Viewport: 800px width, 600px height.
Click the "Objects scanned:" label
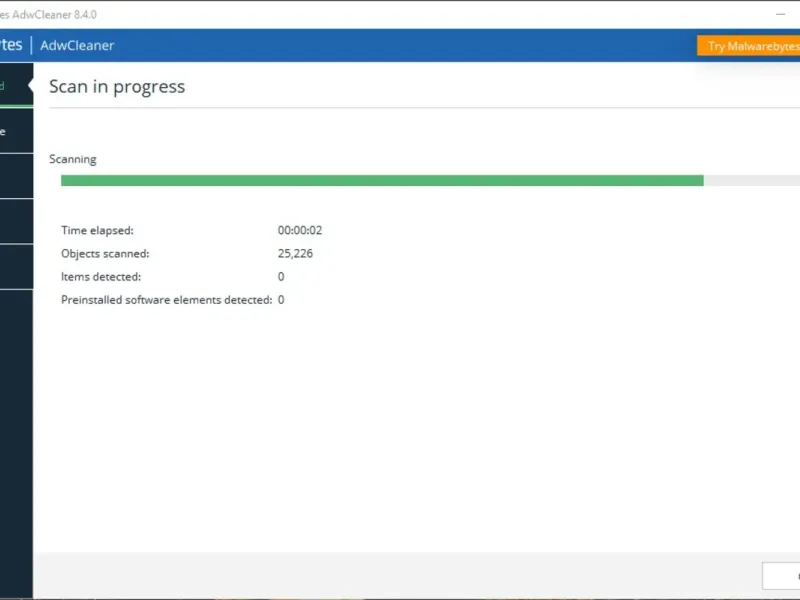point(105,254)
